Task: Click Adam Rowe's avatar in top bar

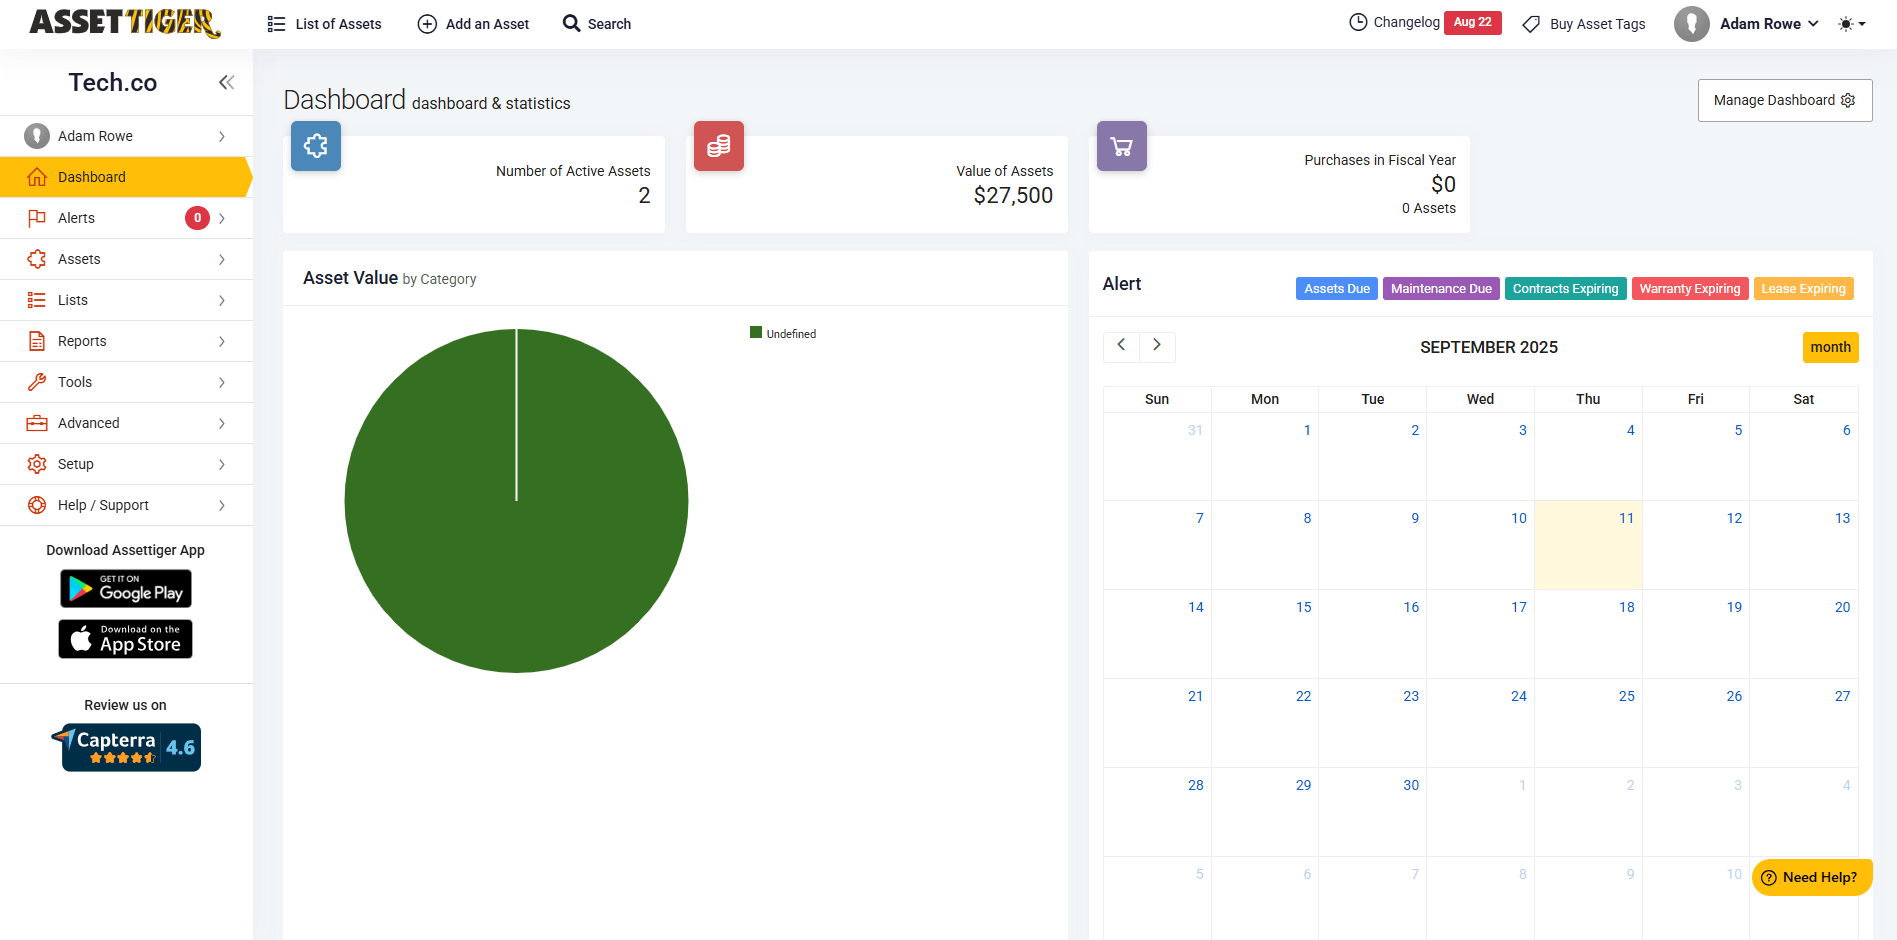Action: (x=1692, y=24)
